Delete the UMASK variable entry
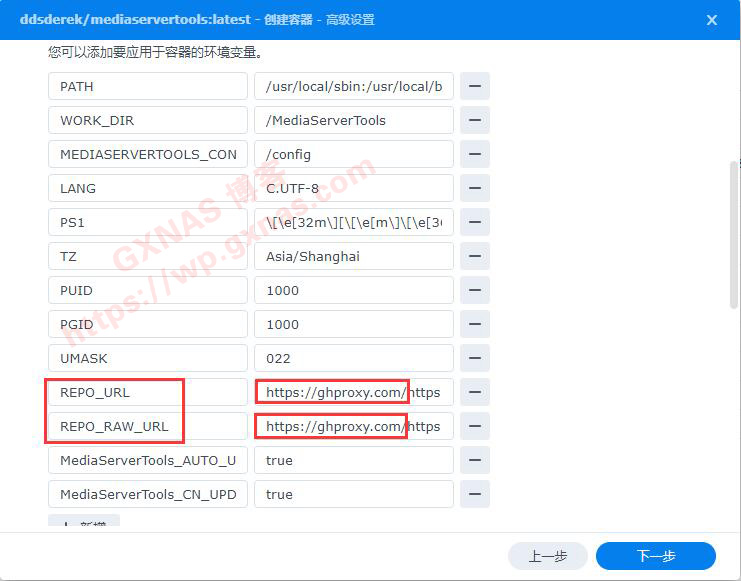Screen dimensions: 741x581 click(x=474, y=358)
